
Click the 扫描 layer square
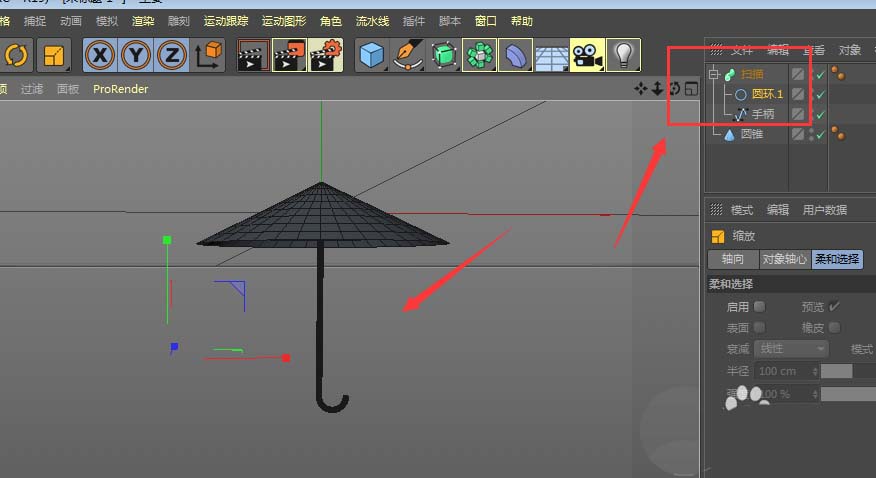pyautogui.click(x=798, y=74)
